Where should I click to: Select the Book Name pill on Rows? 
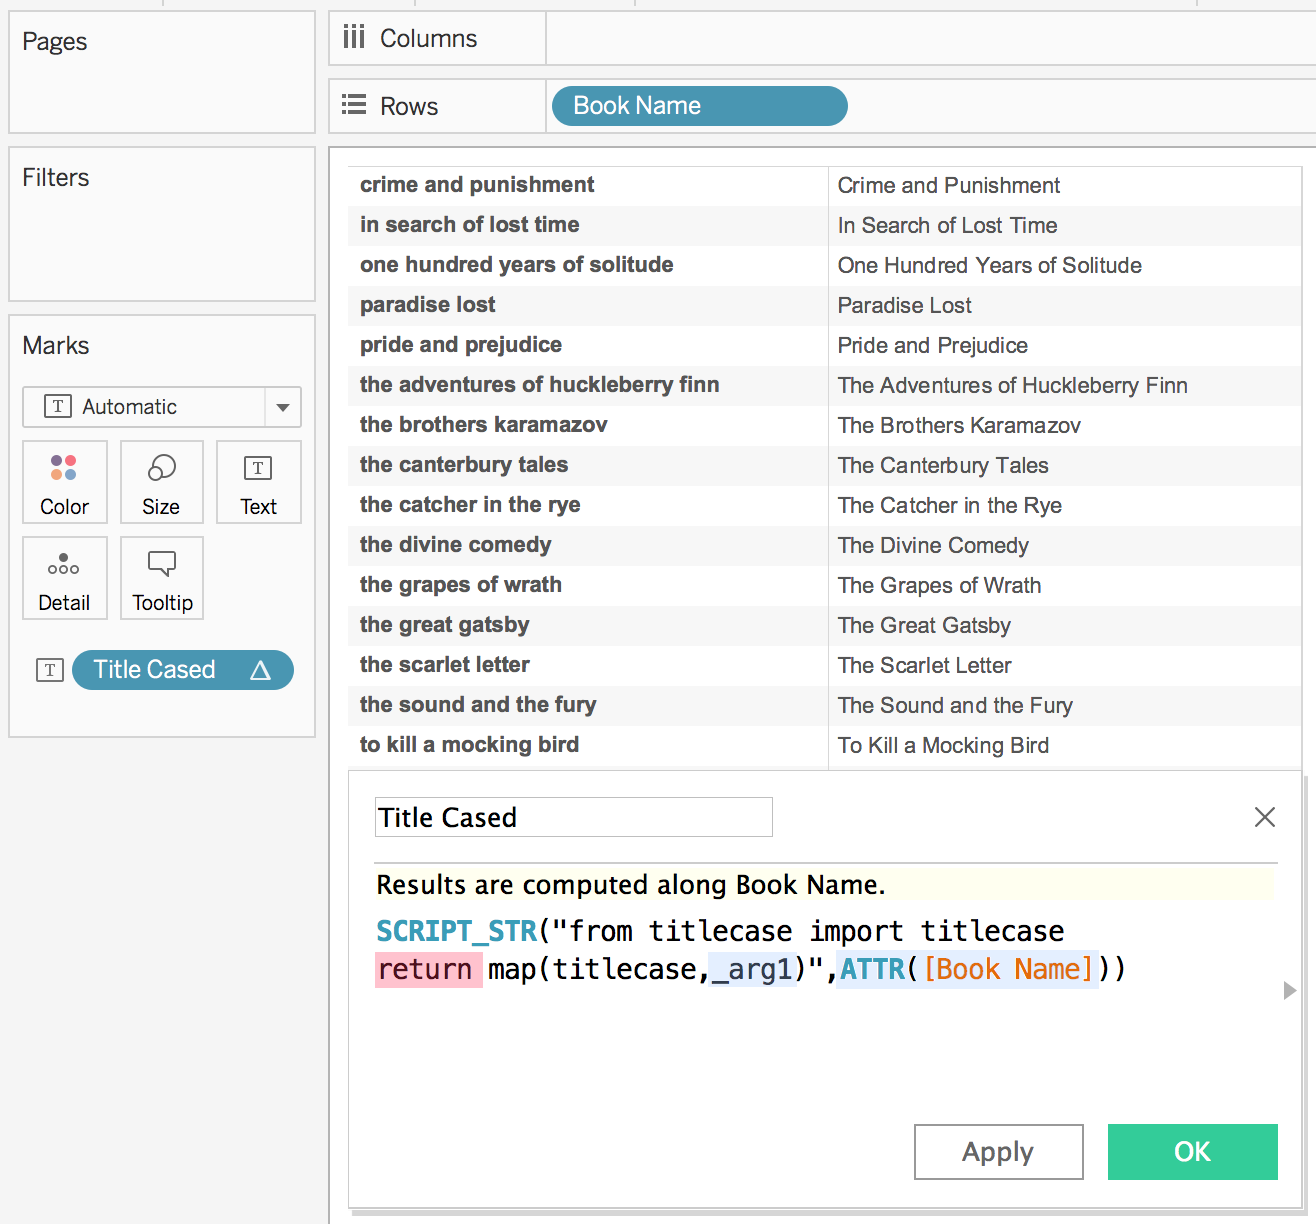tap(698, 105)
